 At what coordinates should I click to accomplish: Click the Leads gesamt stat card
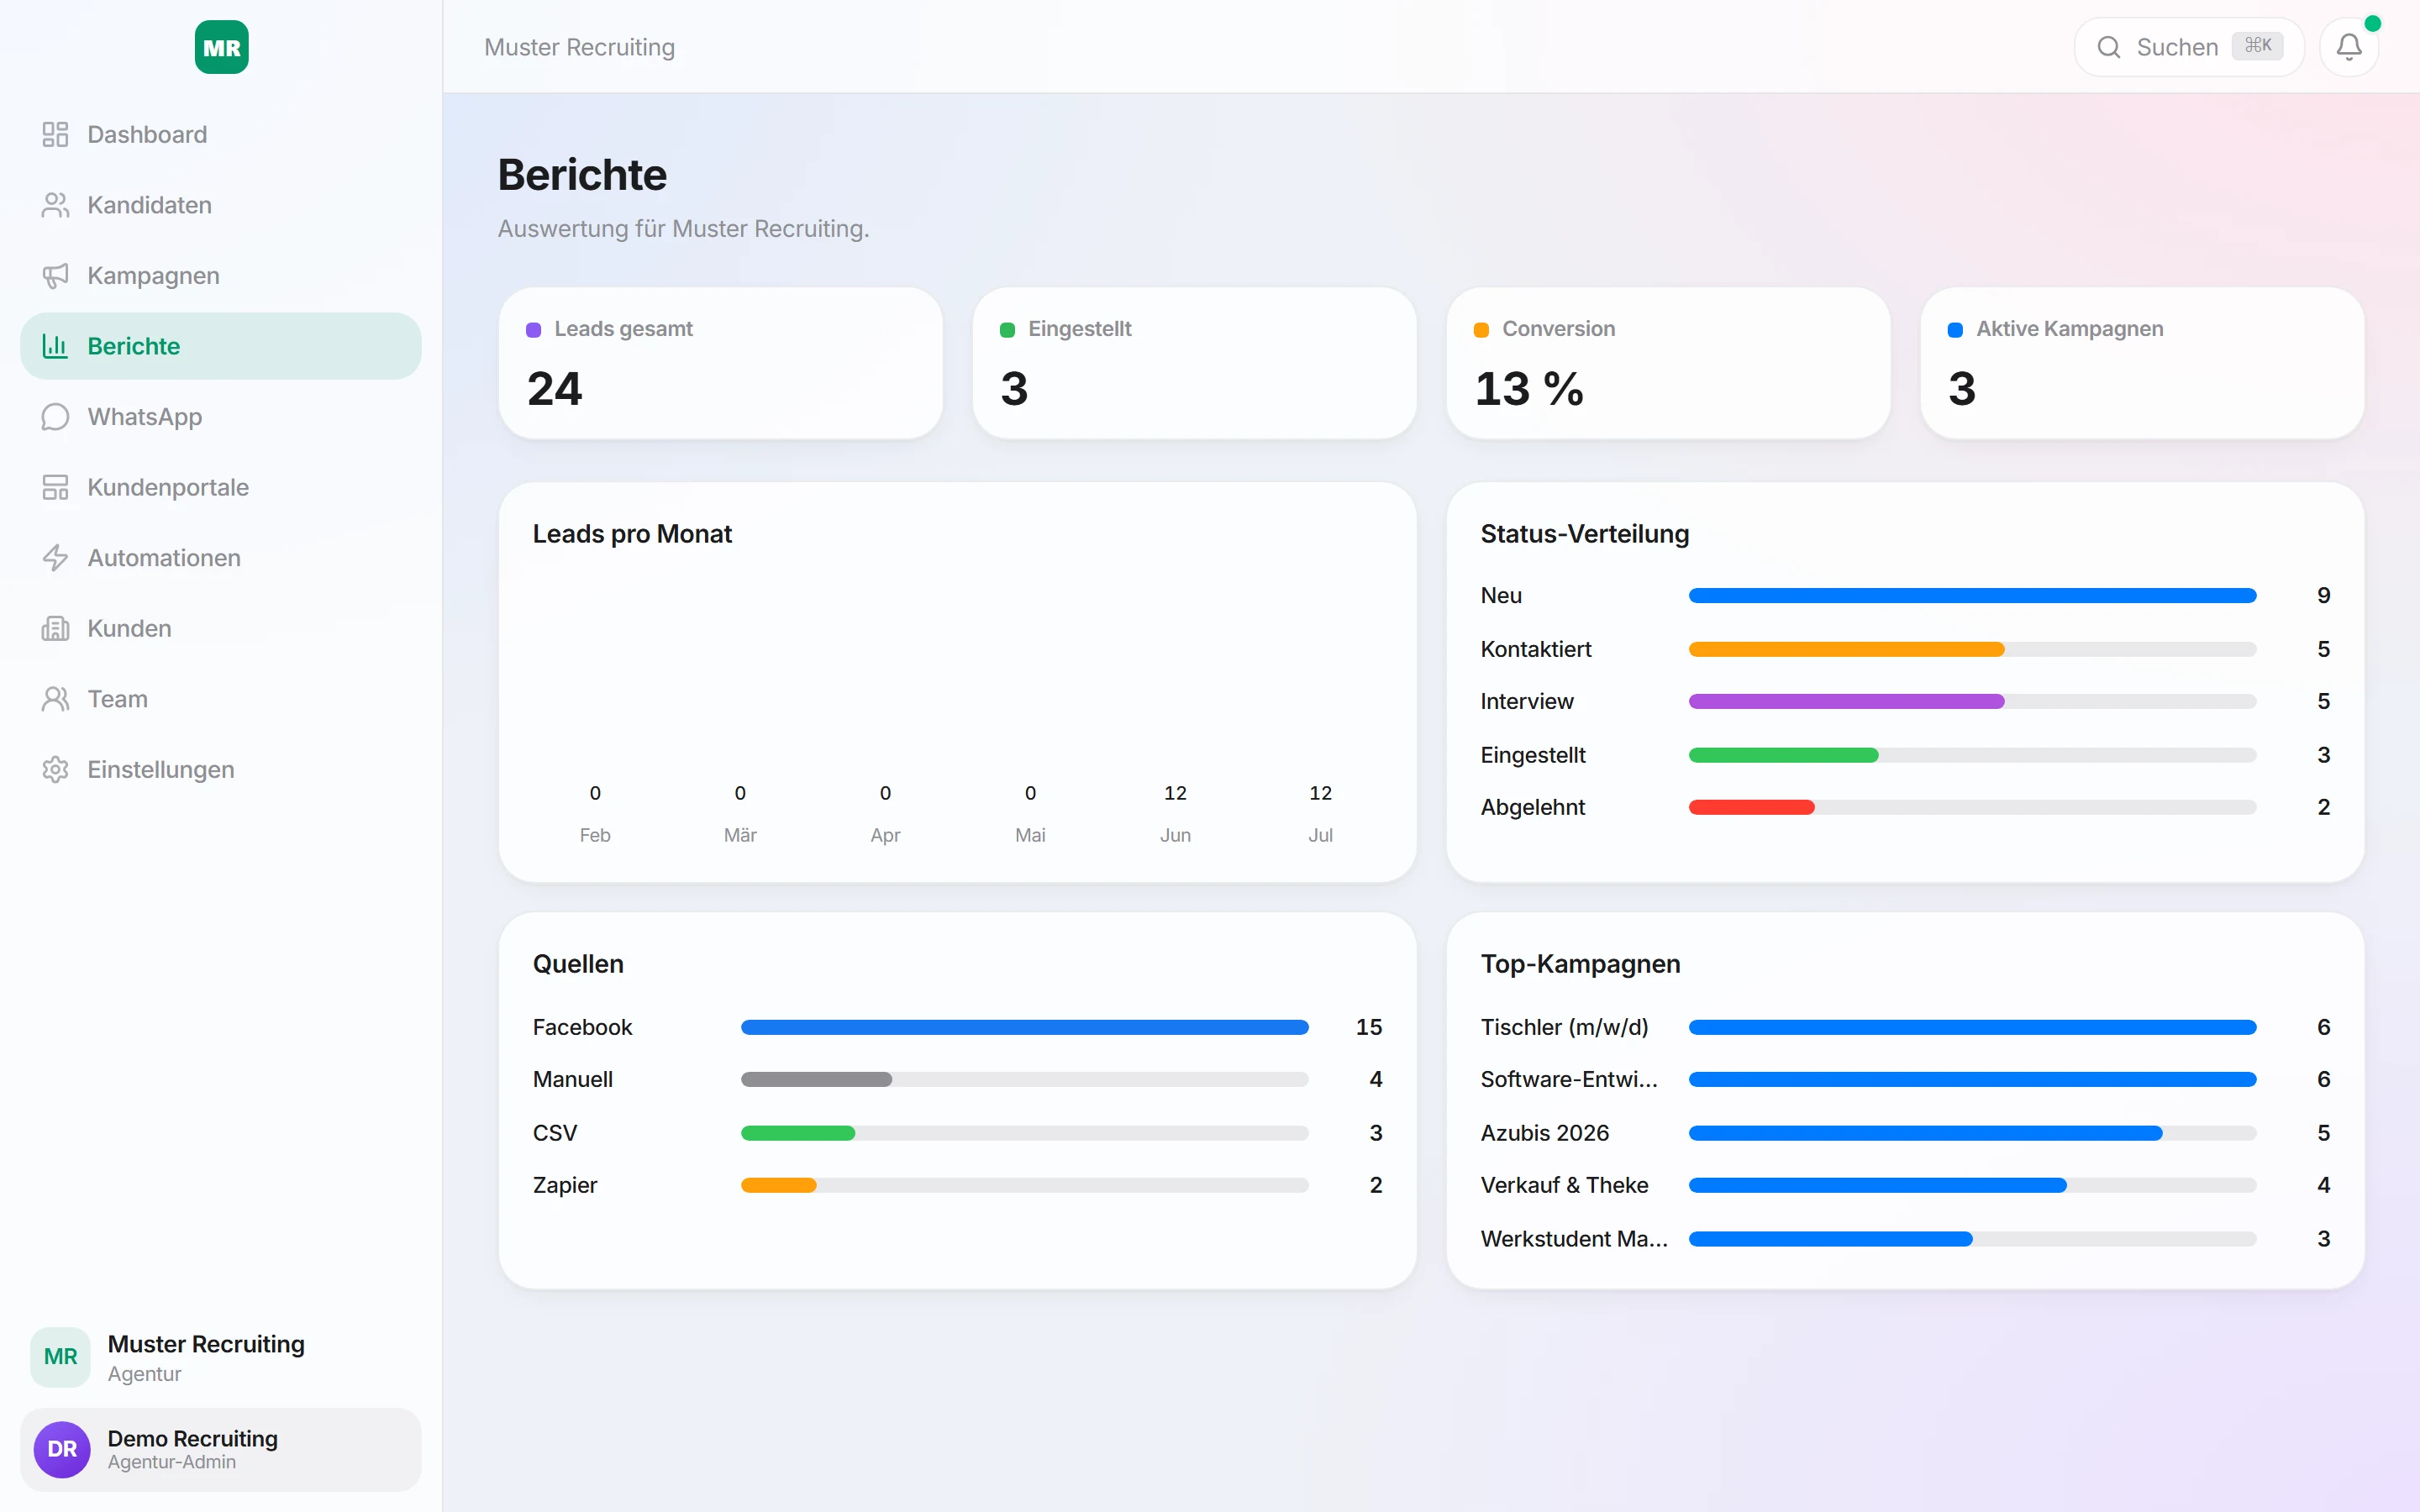click(x=720, y=363)
